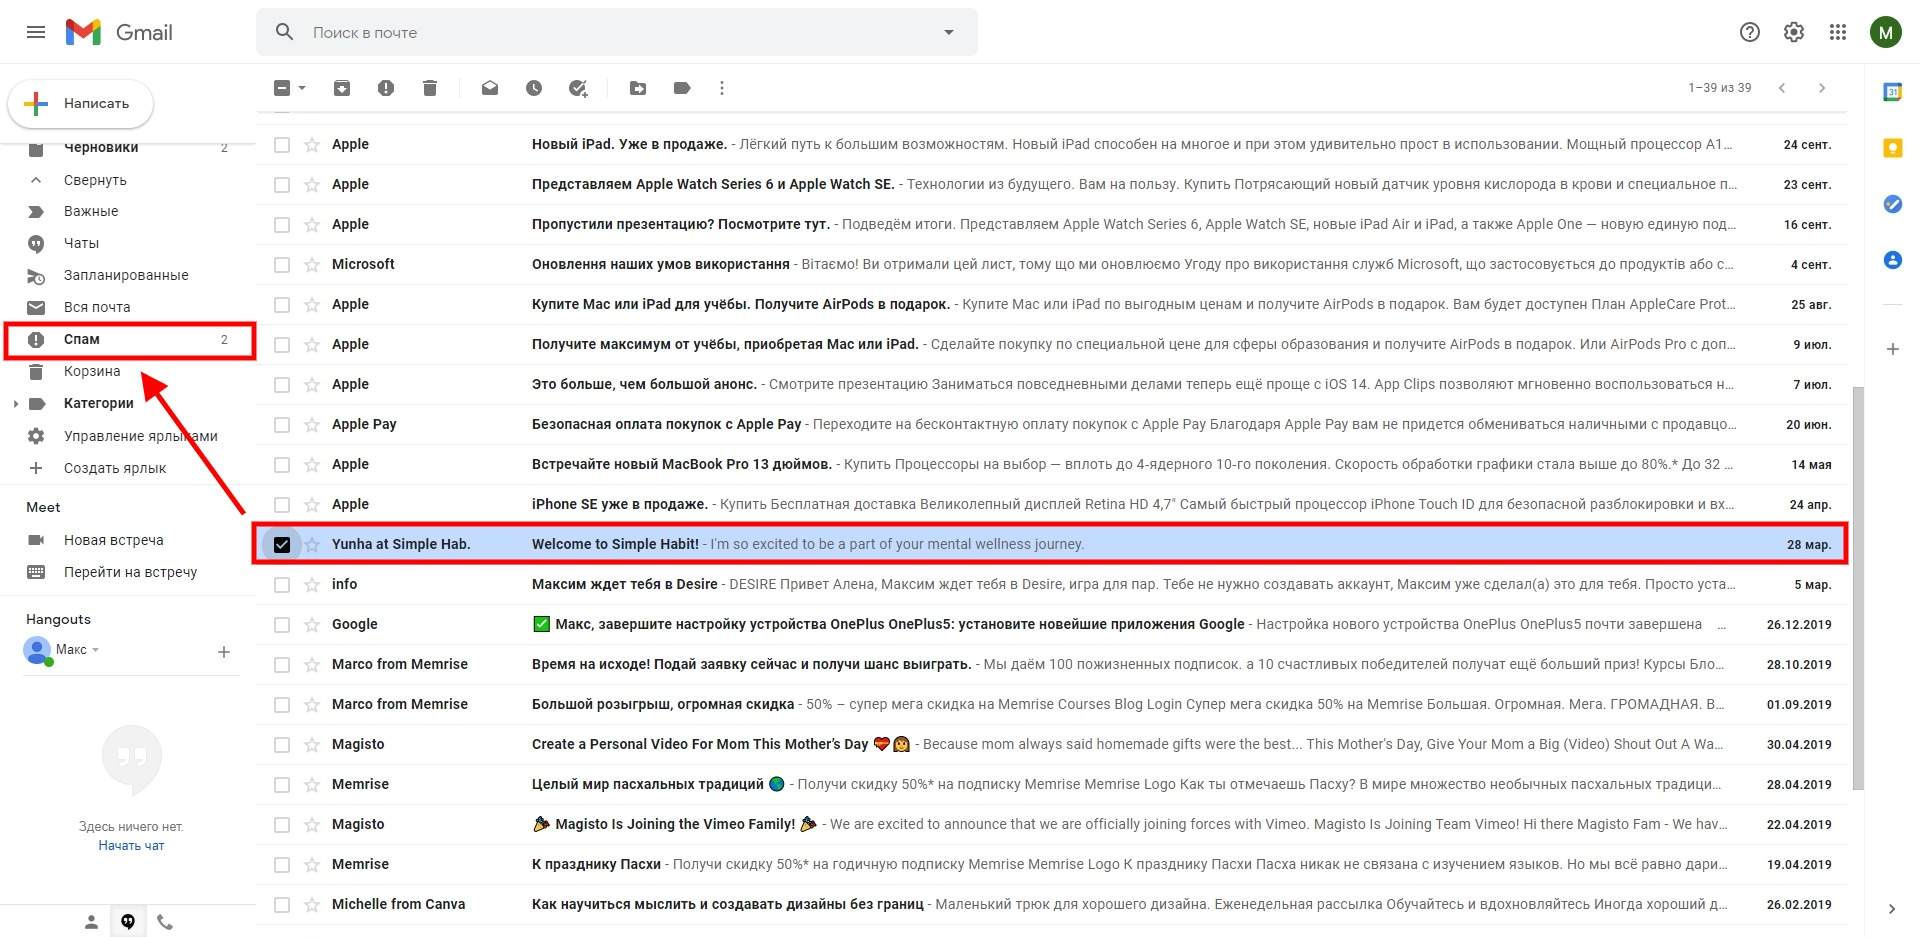1920x937 pixels.
Task: Click Написать compose button
Action: tap(81, 104)
